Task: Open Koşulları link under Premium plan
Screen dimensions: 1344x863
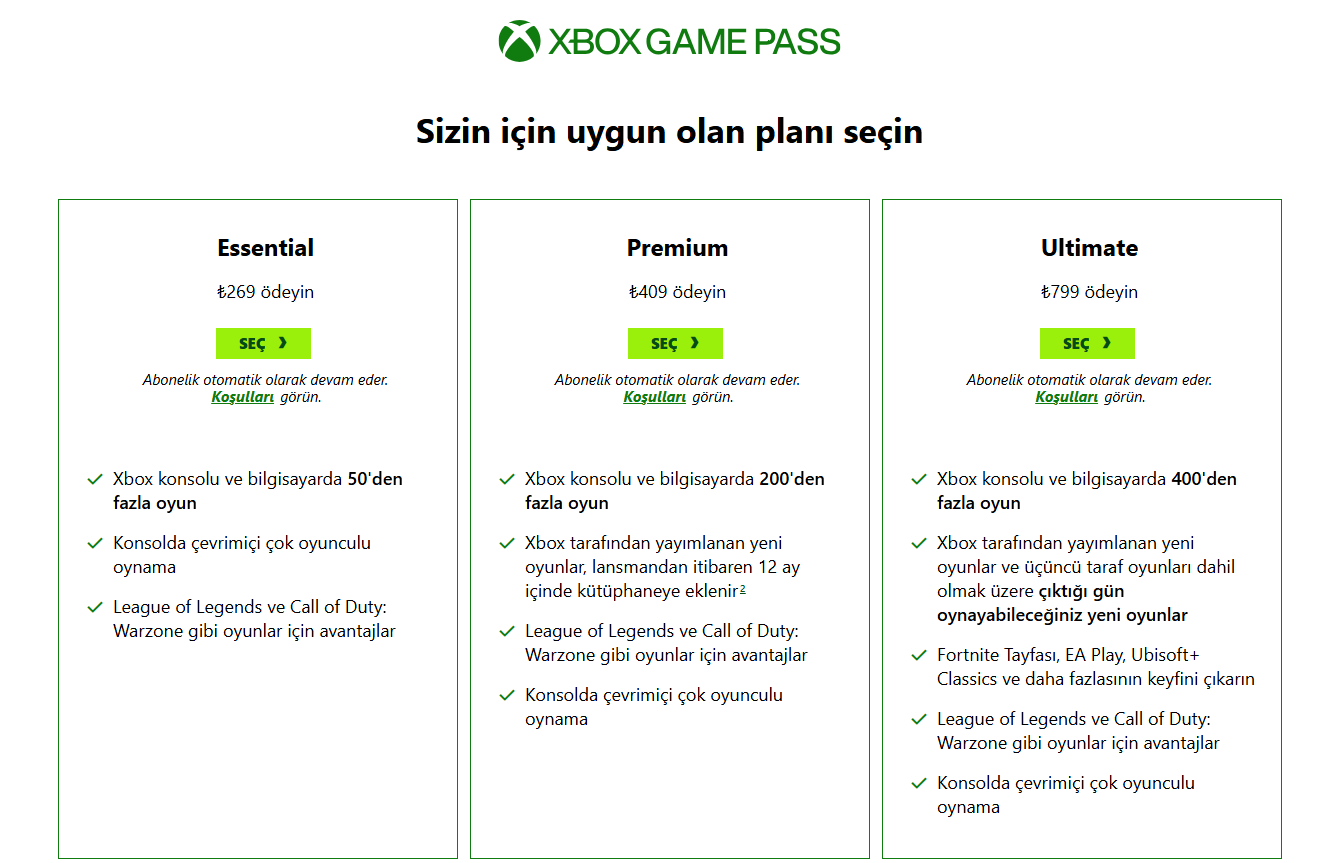Action: point(655,397)
